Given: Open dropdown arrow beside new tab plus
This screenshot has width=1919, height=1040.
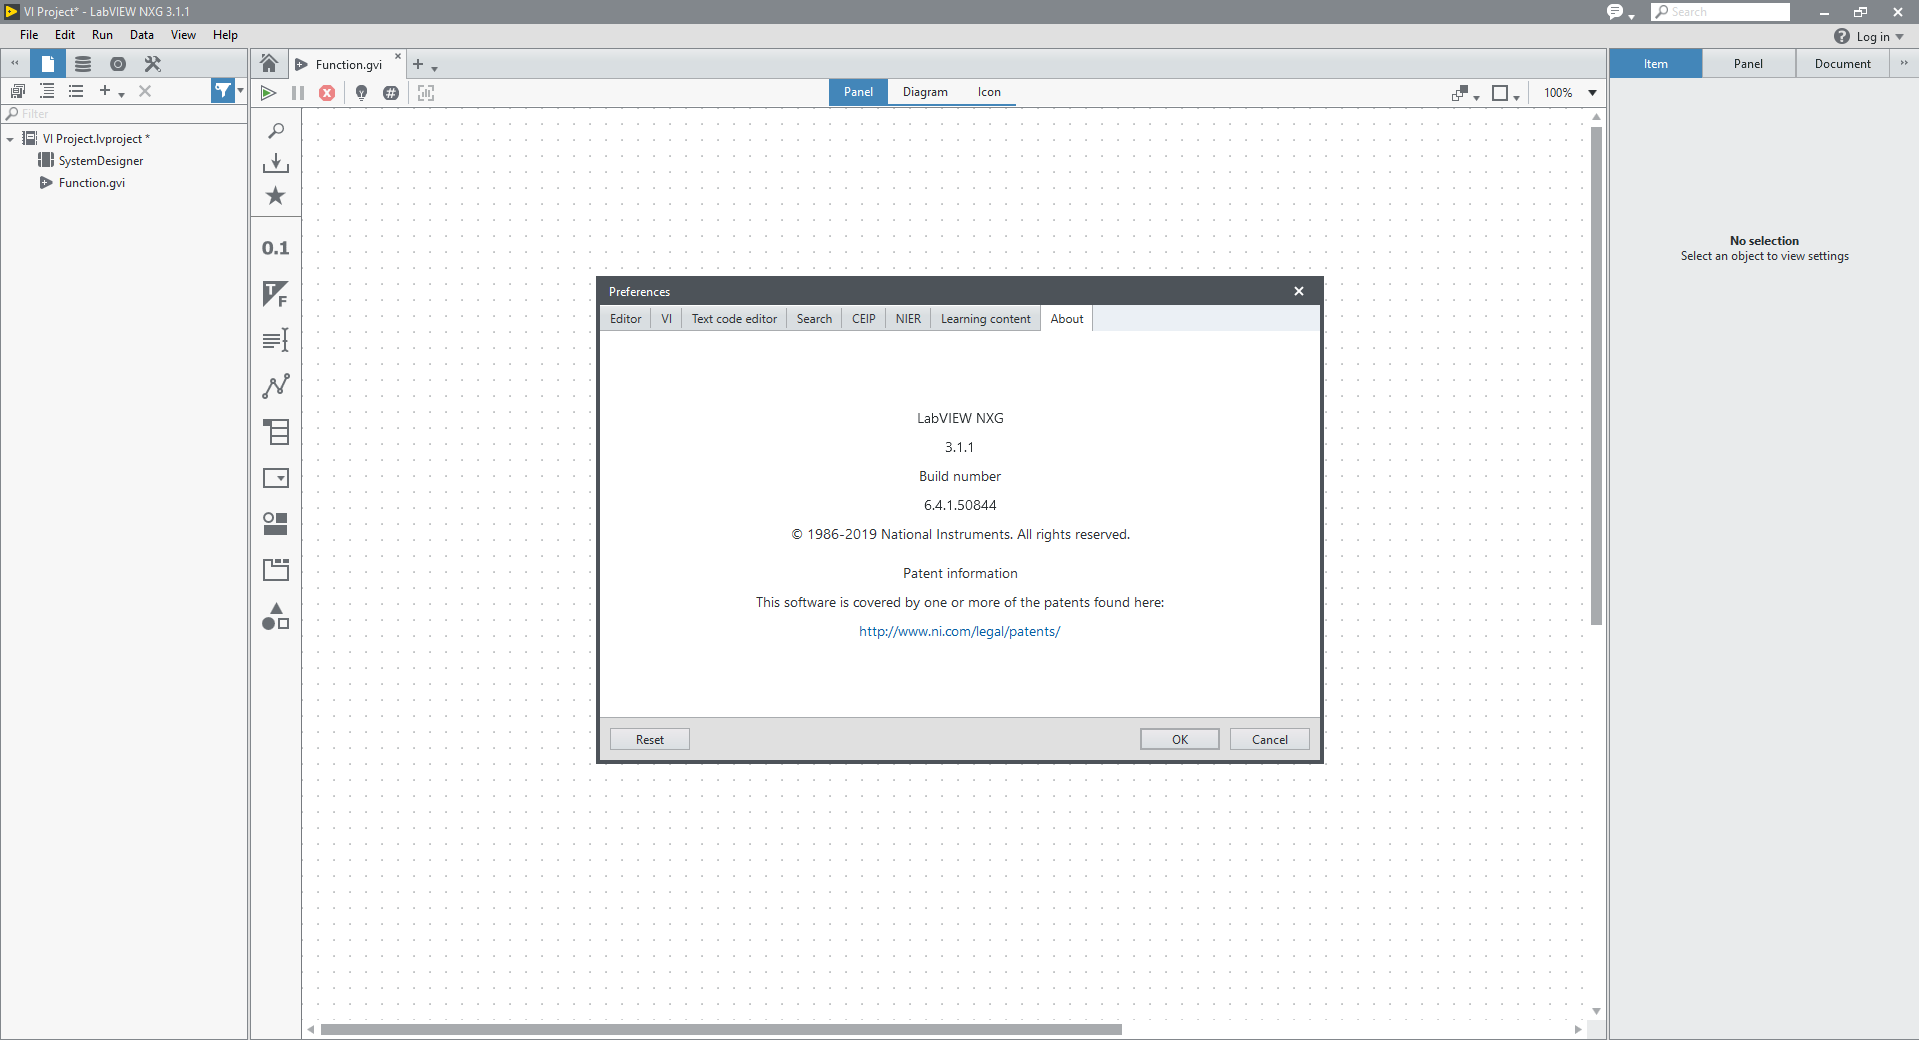Looking at the screenshot, I should point(434,68).
